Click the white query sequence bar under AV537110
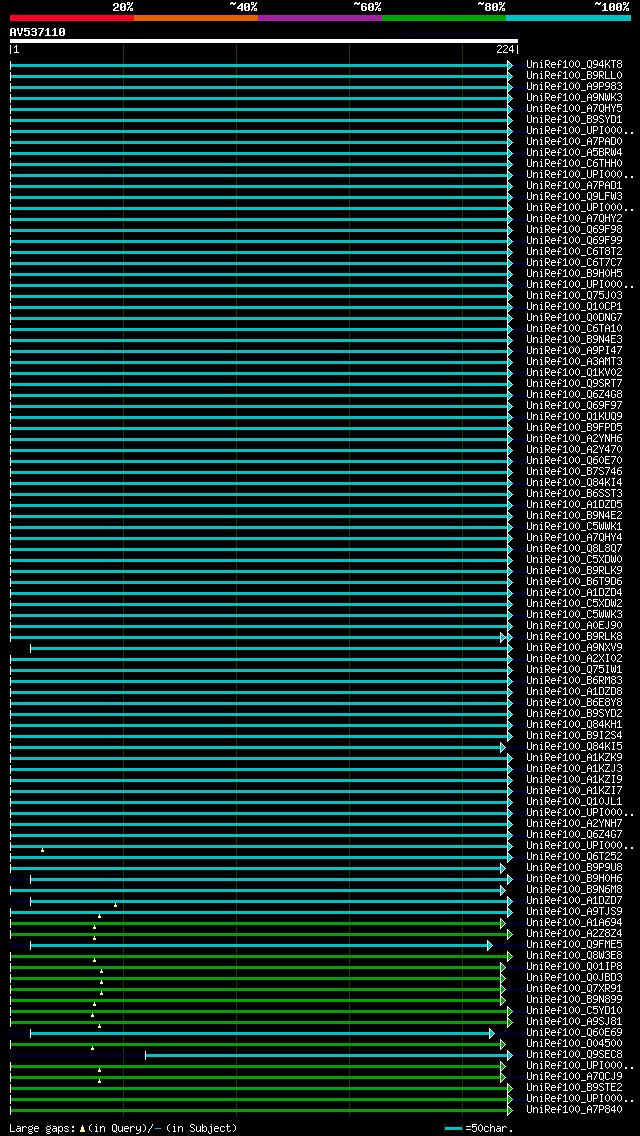640x1136 pixels. (x=264, y=41)
